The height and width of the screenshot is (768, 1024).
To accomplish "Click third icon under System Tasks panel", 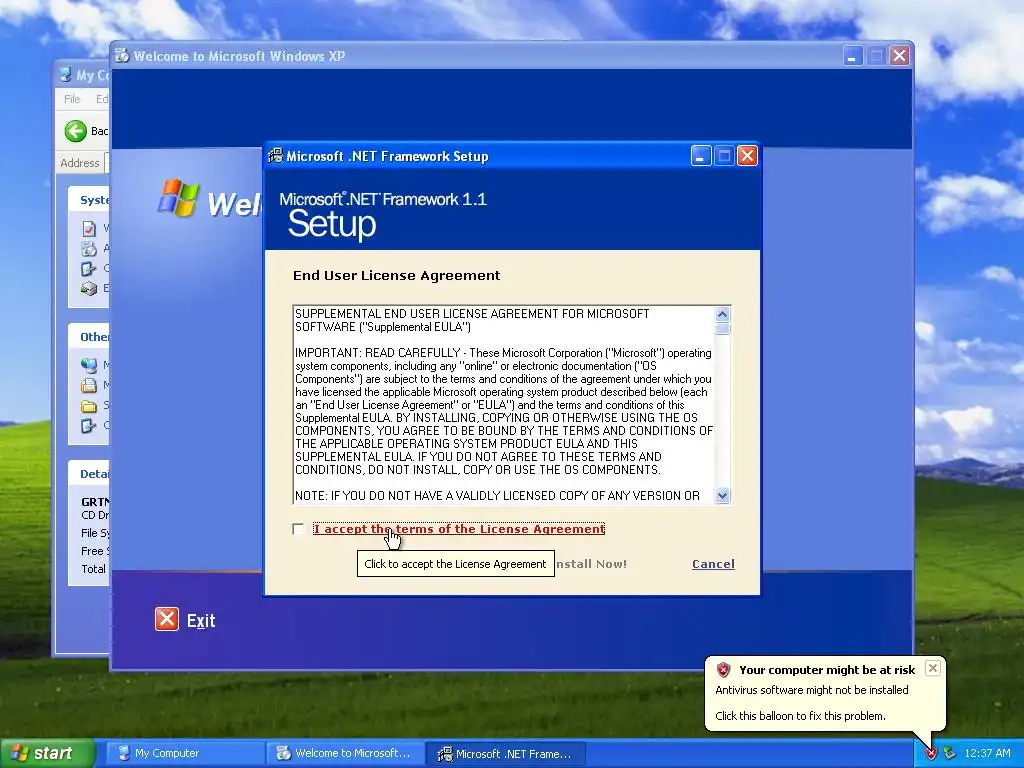I will pos(89,268).
